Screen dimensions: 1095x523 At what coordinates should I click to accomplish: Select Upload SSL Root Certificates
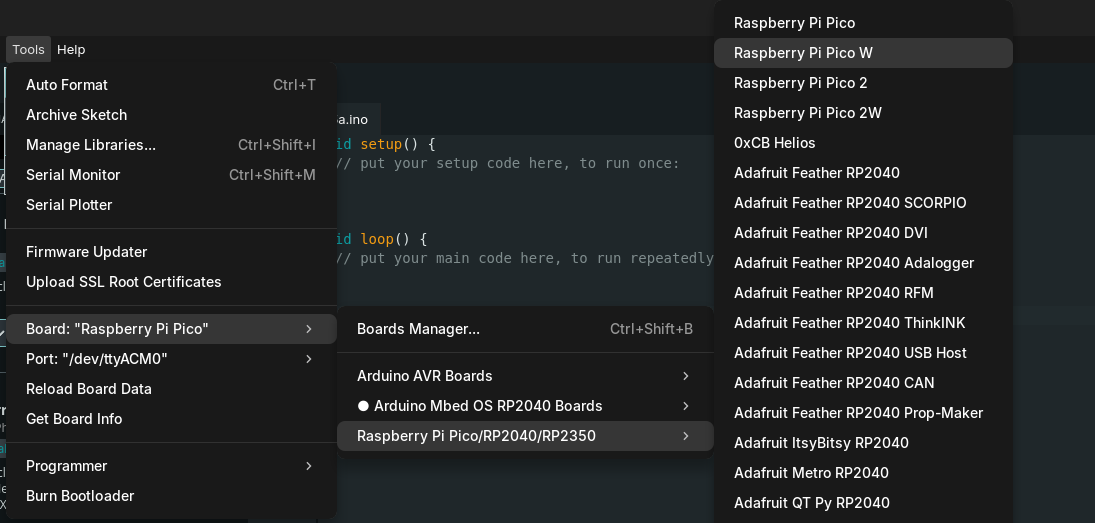tap(171, 282)
